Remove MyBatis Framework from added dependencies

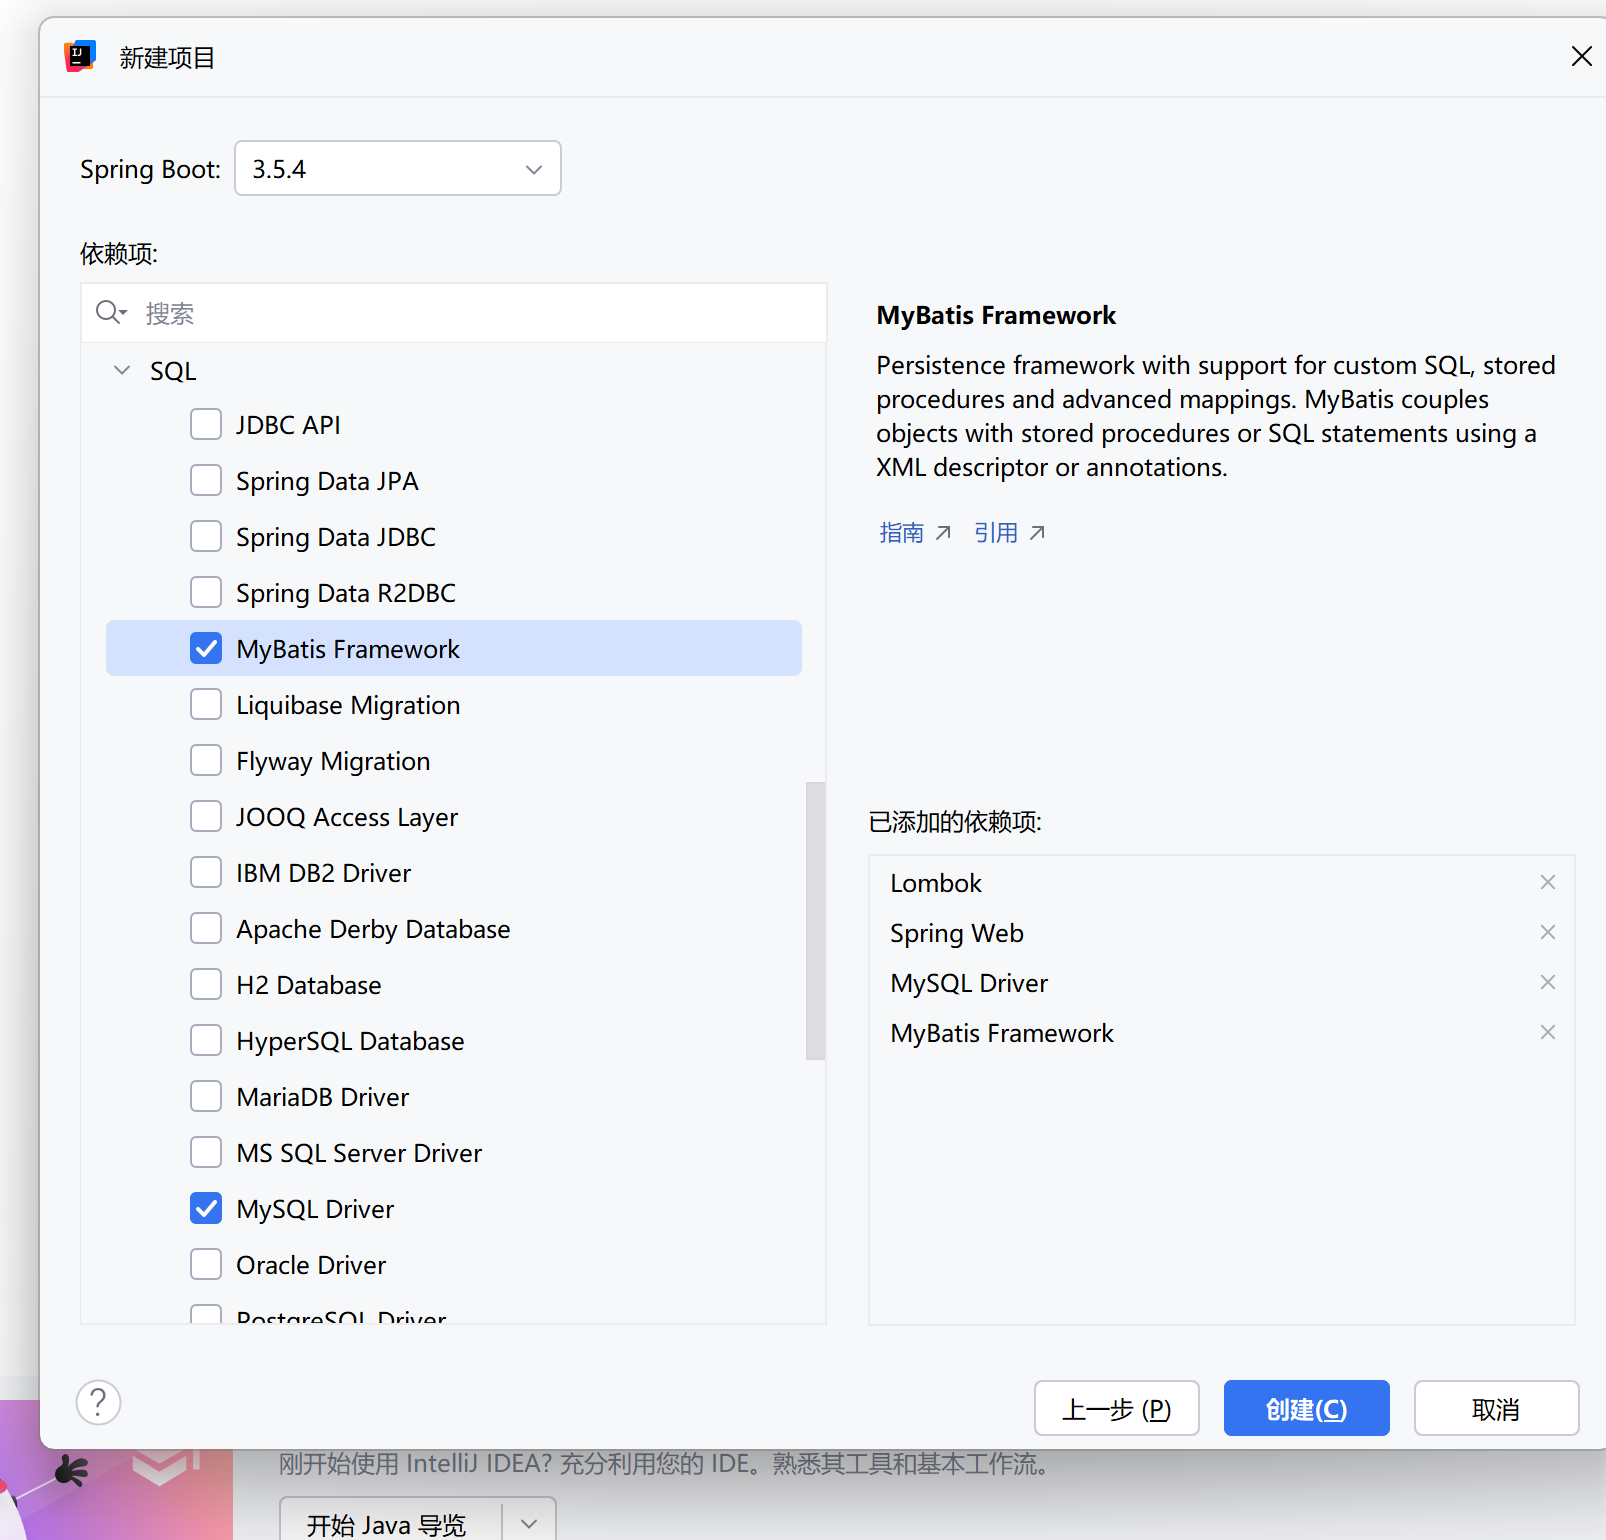tap(1547, 1032)
